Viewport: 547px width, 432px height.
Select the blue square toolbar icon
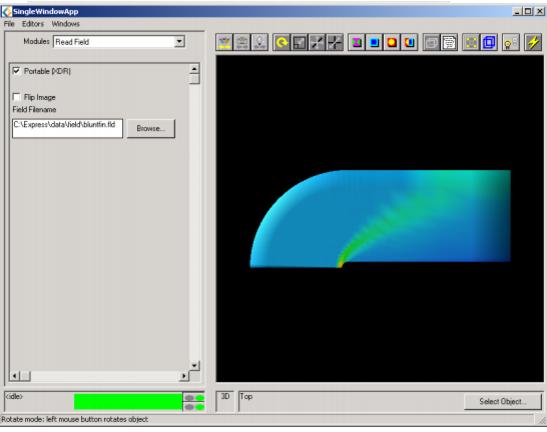click(374, 43)
